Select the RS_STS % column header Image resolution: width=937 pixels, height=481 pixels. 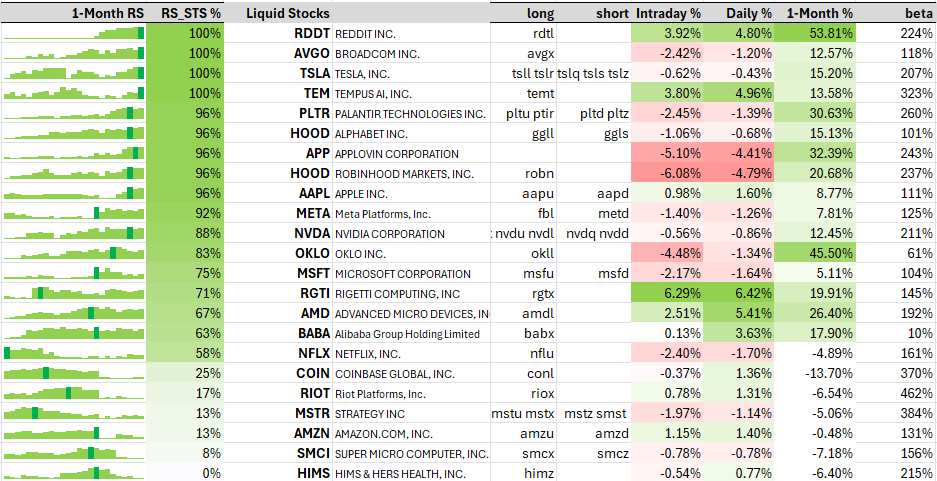185,13
